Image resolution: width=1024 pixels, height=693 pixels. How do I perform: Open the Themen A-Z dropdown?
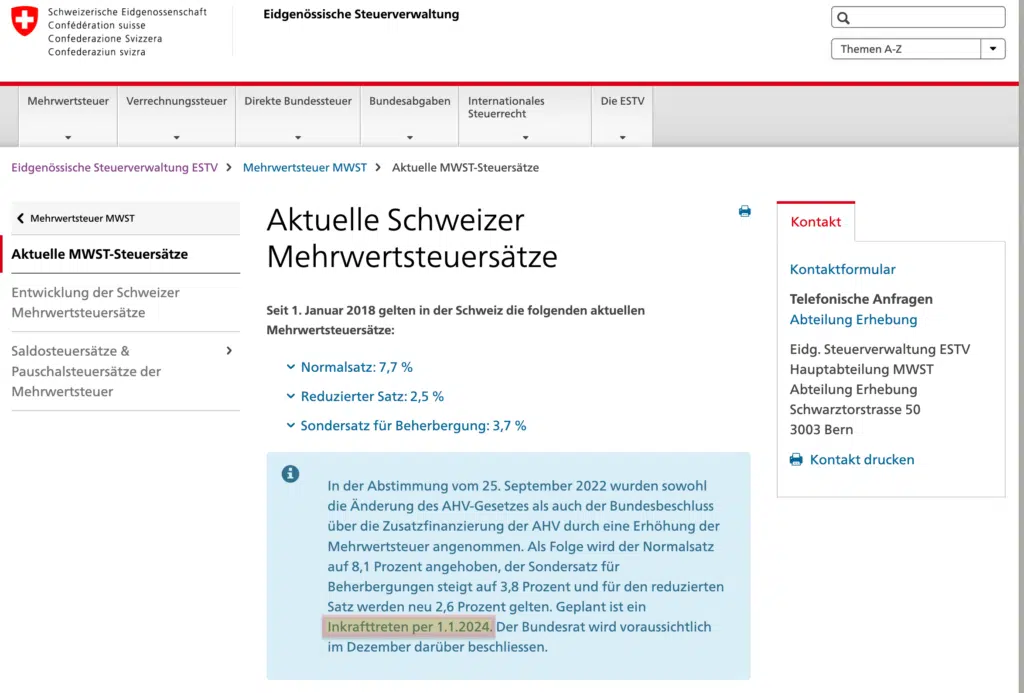point(918,49)
